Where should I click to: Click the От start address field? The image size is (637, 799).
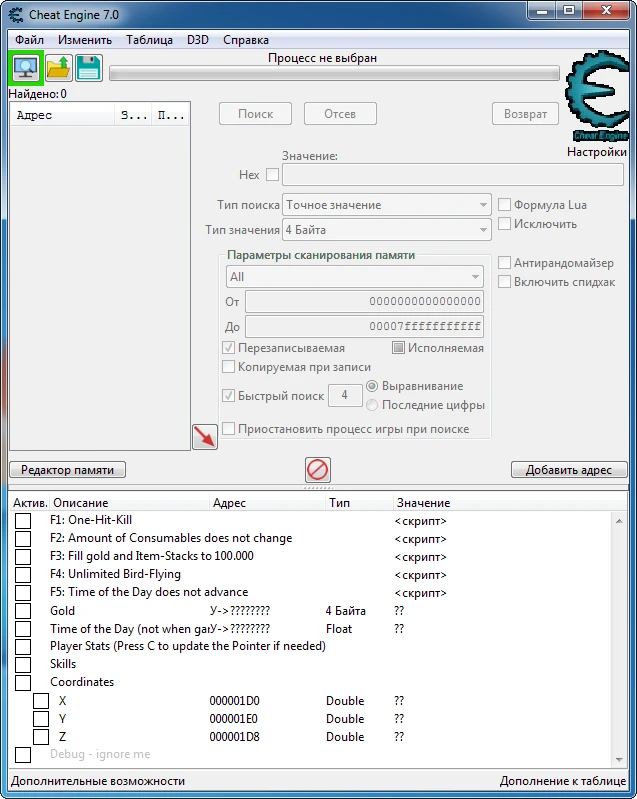pos(364,301)
